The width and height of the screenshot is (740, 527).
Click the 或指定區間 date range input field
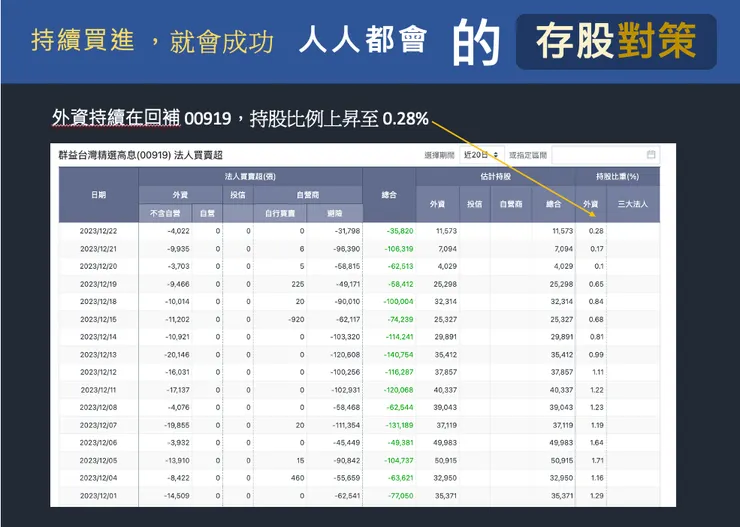point(605,155)
